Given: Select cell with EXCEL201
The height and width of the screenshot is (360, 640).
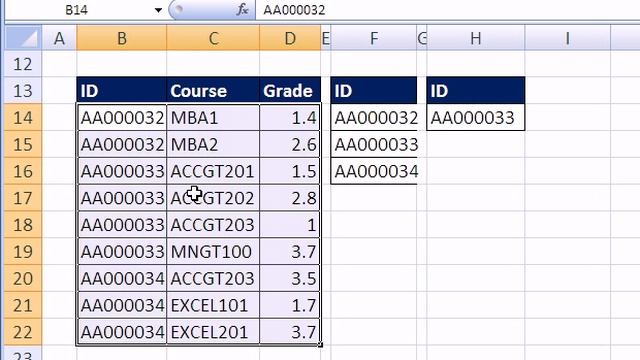Looking at the screenshot, I should 213,332.
